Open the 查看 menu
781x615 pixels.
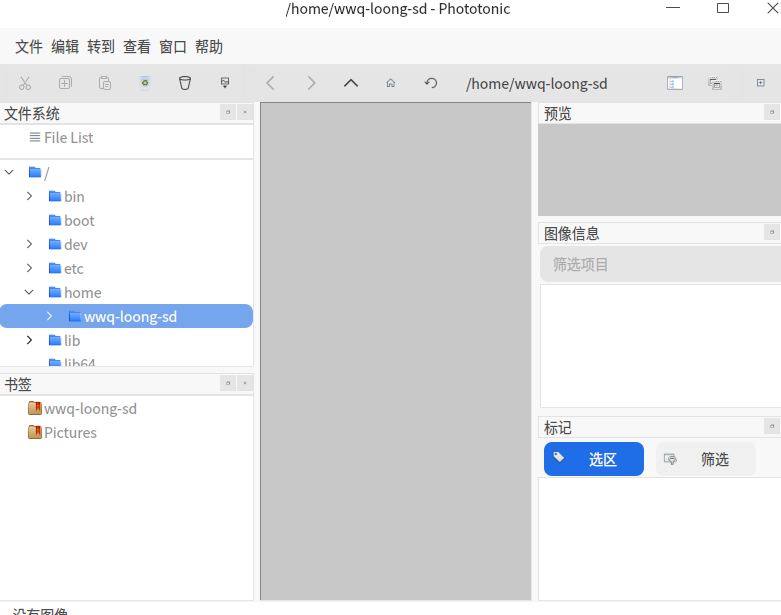point(137,47)
